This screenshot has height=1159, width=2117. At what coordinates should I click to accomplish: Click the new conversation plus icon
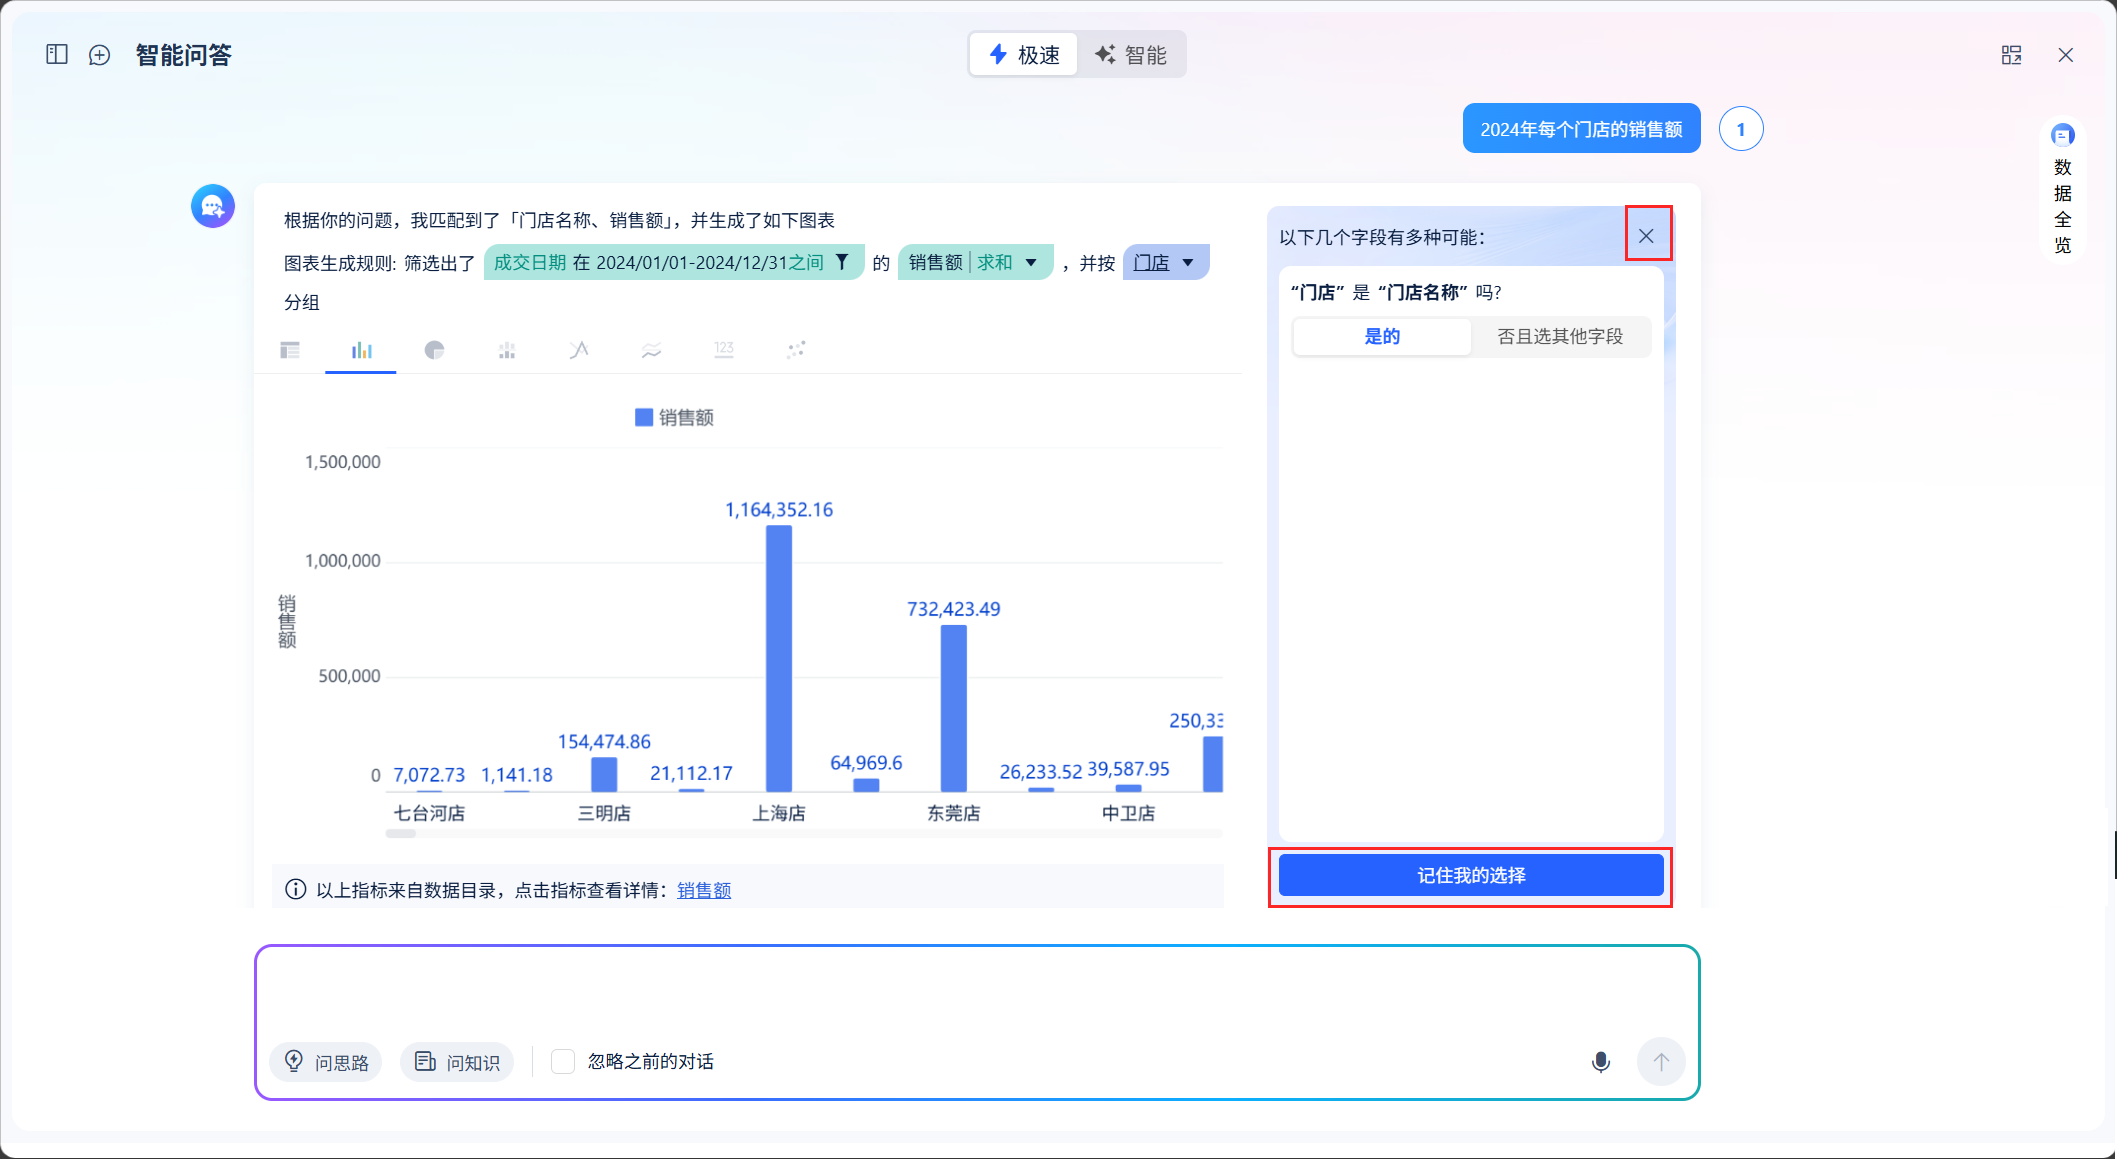99,55
